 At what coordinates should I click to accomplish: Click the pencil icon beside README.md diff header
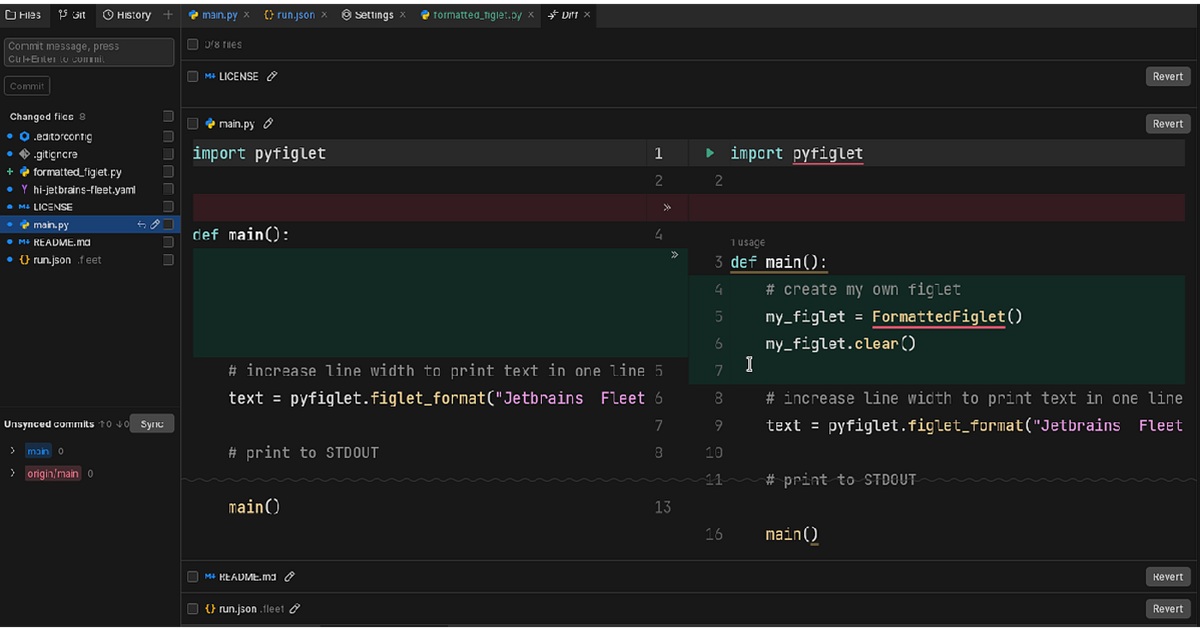[290, 577]
